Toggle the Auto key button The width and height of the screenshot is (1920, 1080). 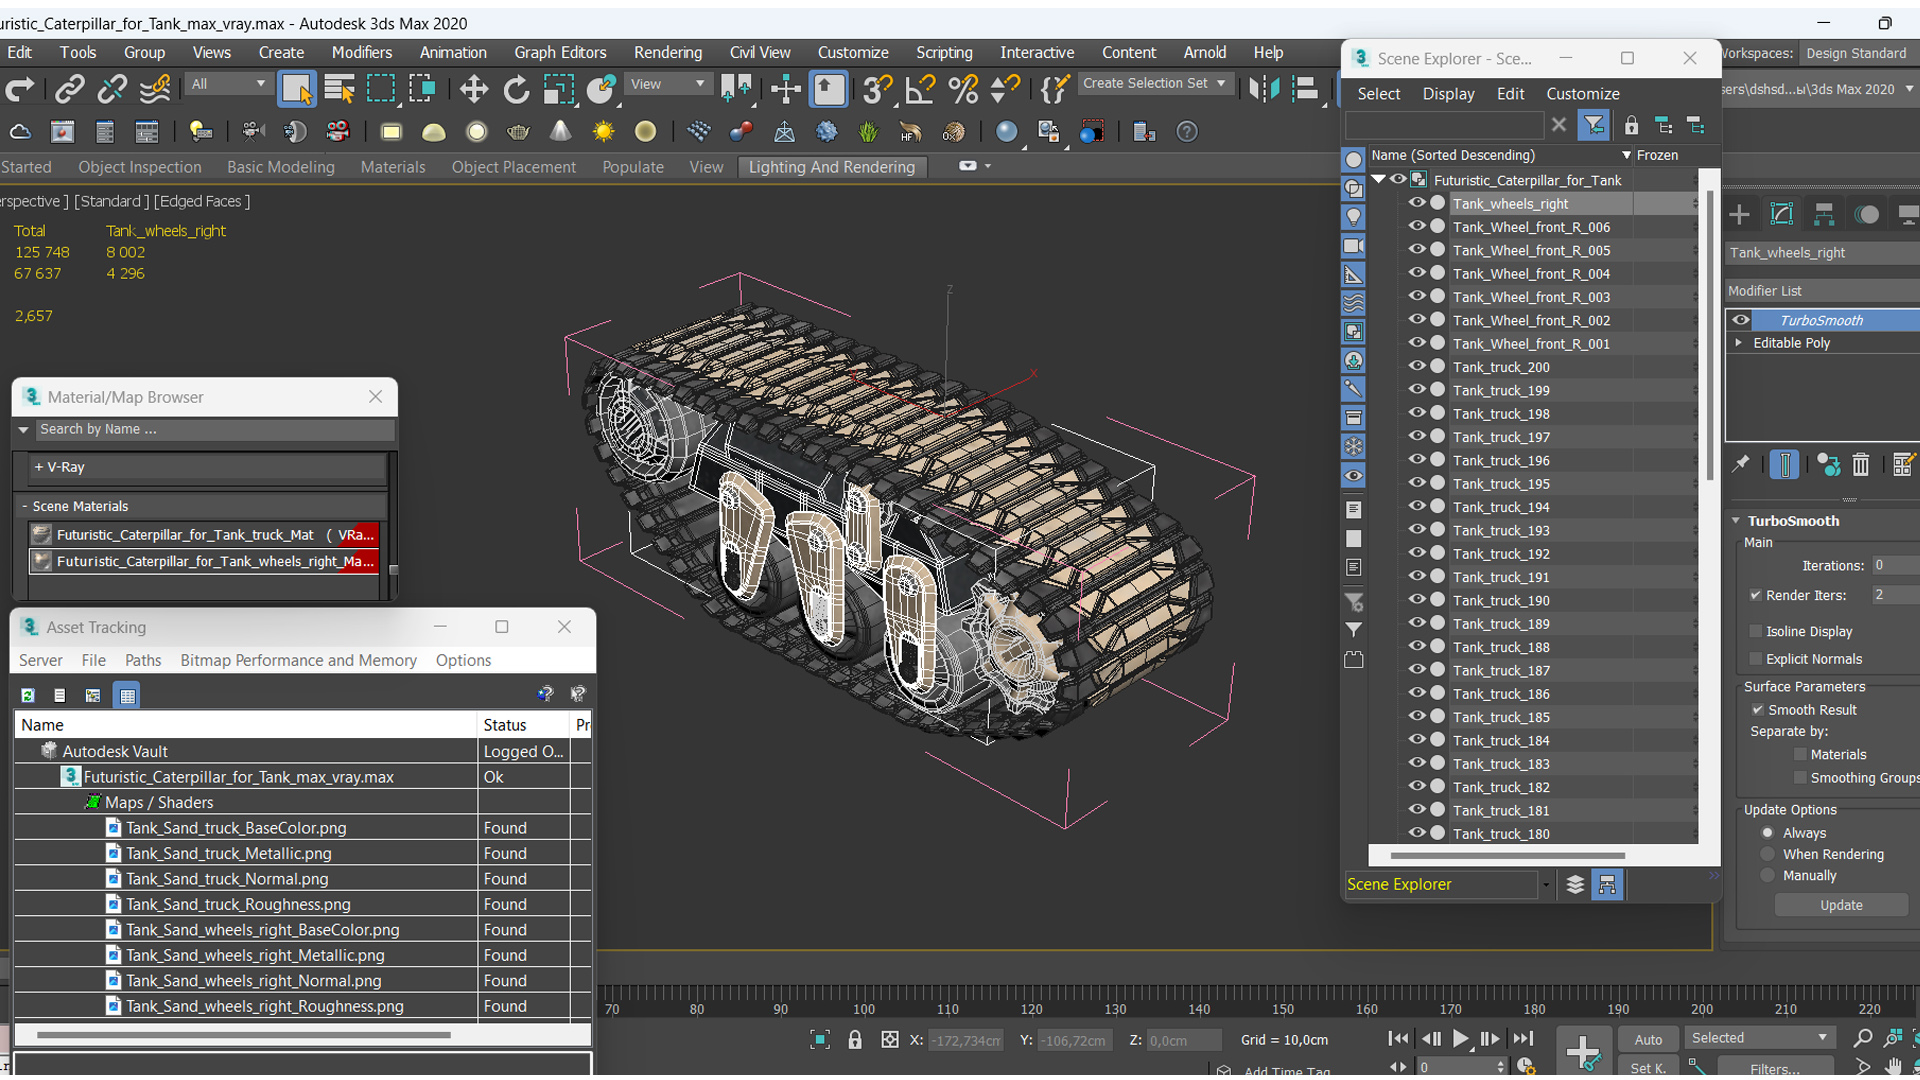tap(1647, 1040)
